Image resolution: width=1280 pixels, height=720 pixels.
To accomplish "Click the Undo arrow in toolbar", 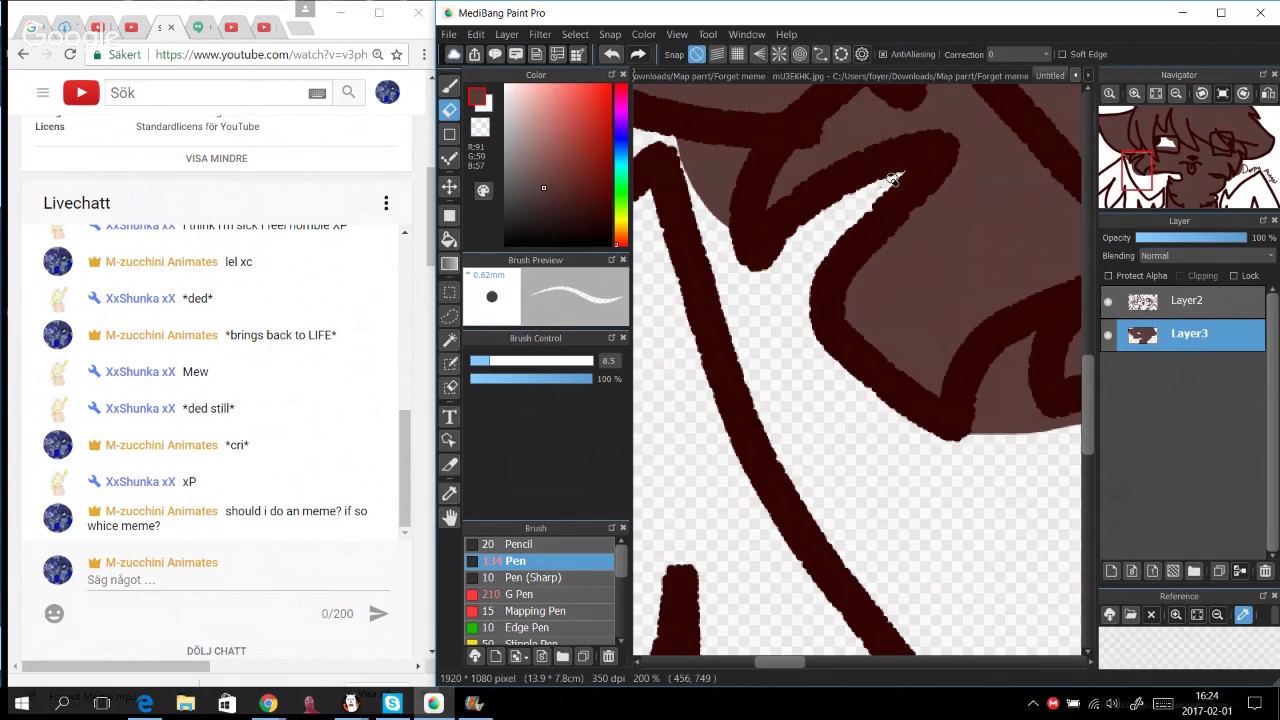I will (x=612, y=54).
